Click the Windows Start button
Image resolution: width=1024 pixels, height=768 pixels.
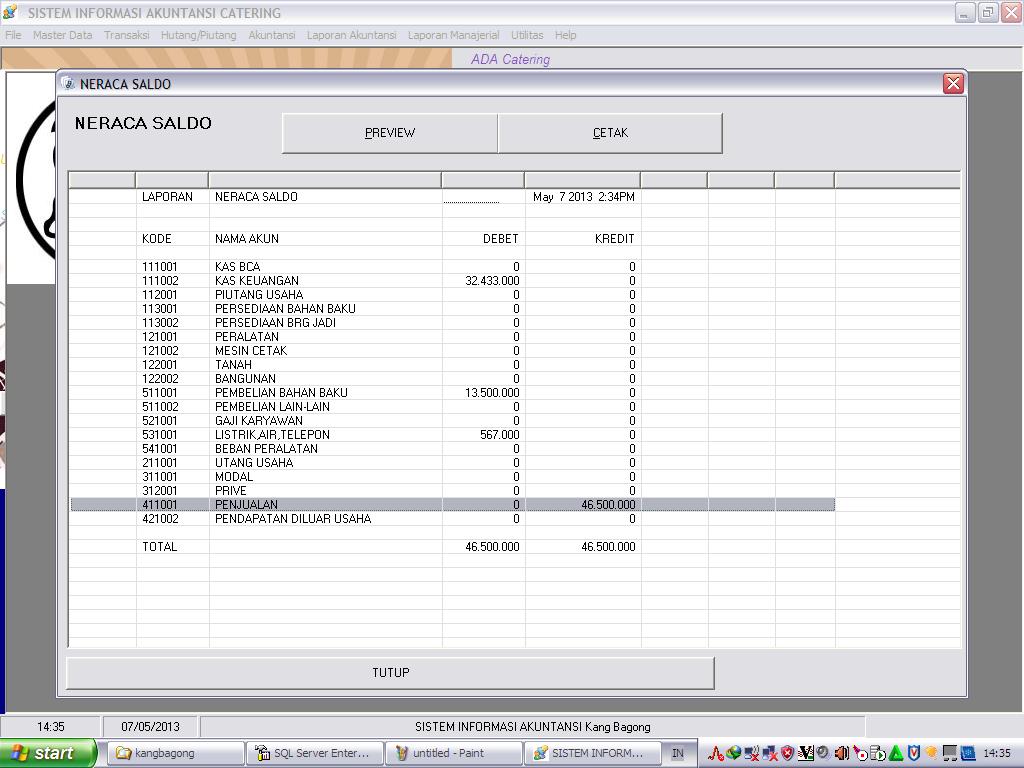(x=48, y=753)
